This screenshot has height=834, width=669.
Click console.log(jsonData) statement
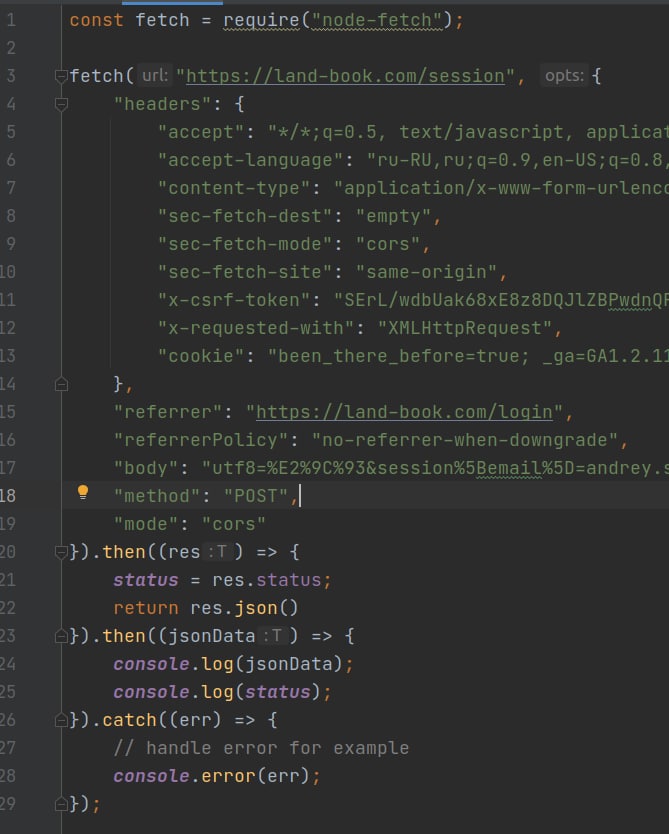coord(233,664)
